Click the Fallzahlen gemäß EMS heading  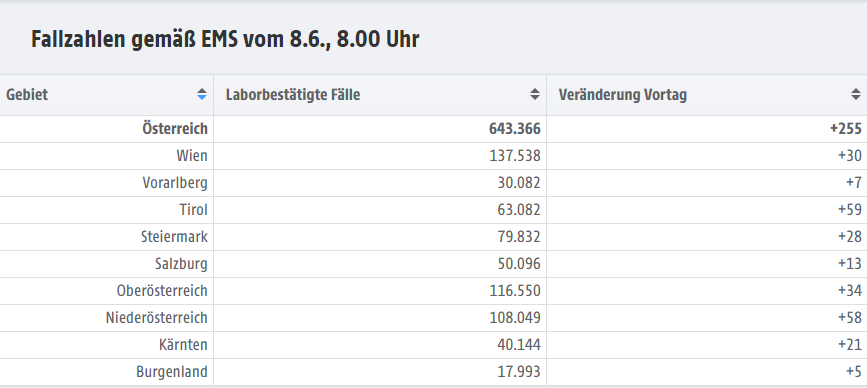point(224,40)
